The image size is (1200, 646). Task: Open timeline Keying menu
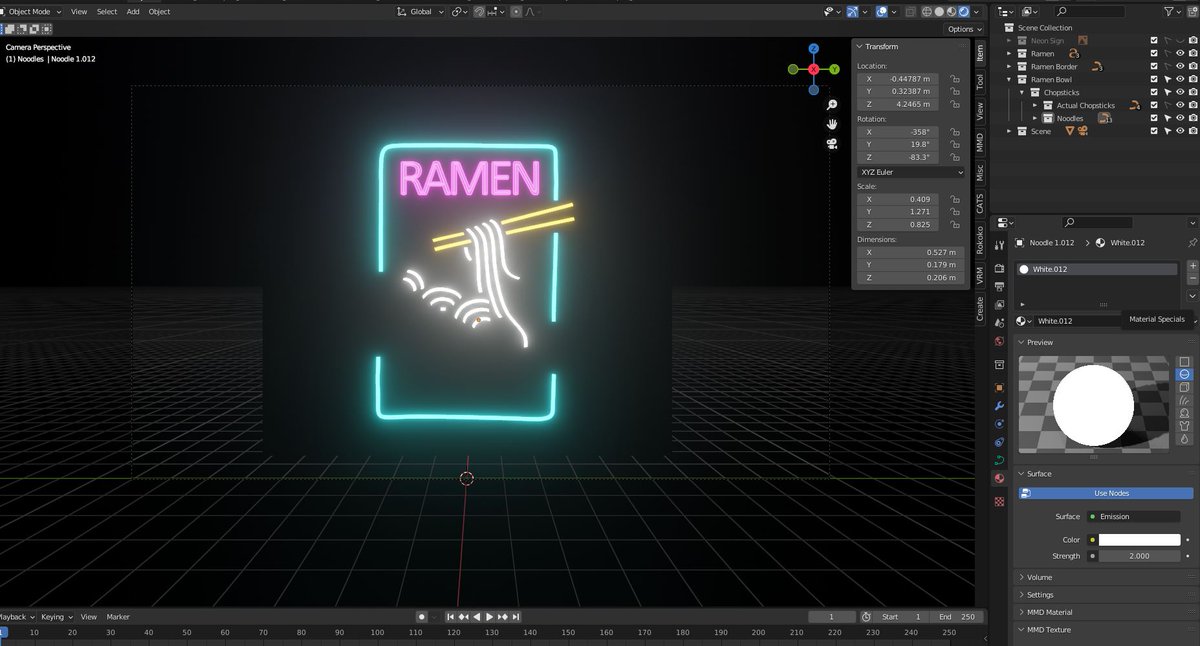[55, 617]
